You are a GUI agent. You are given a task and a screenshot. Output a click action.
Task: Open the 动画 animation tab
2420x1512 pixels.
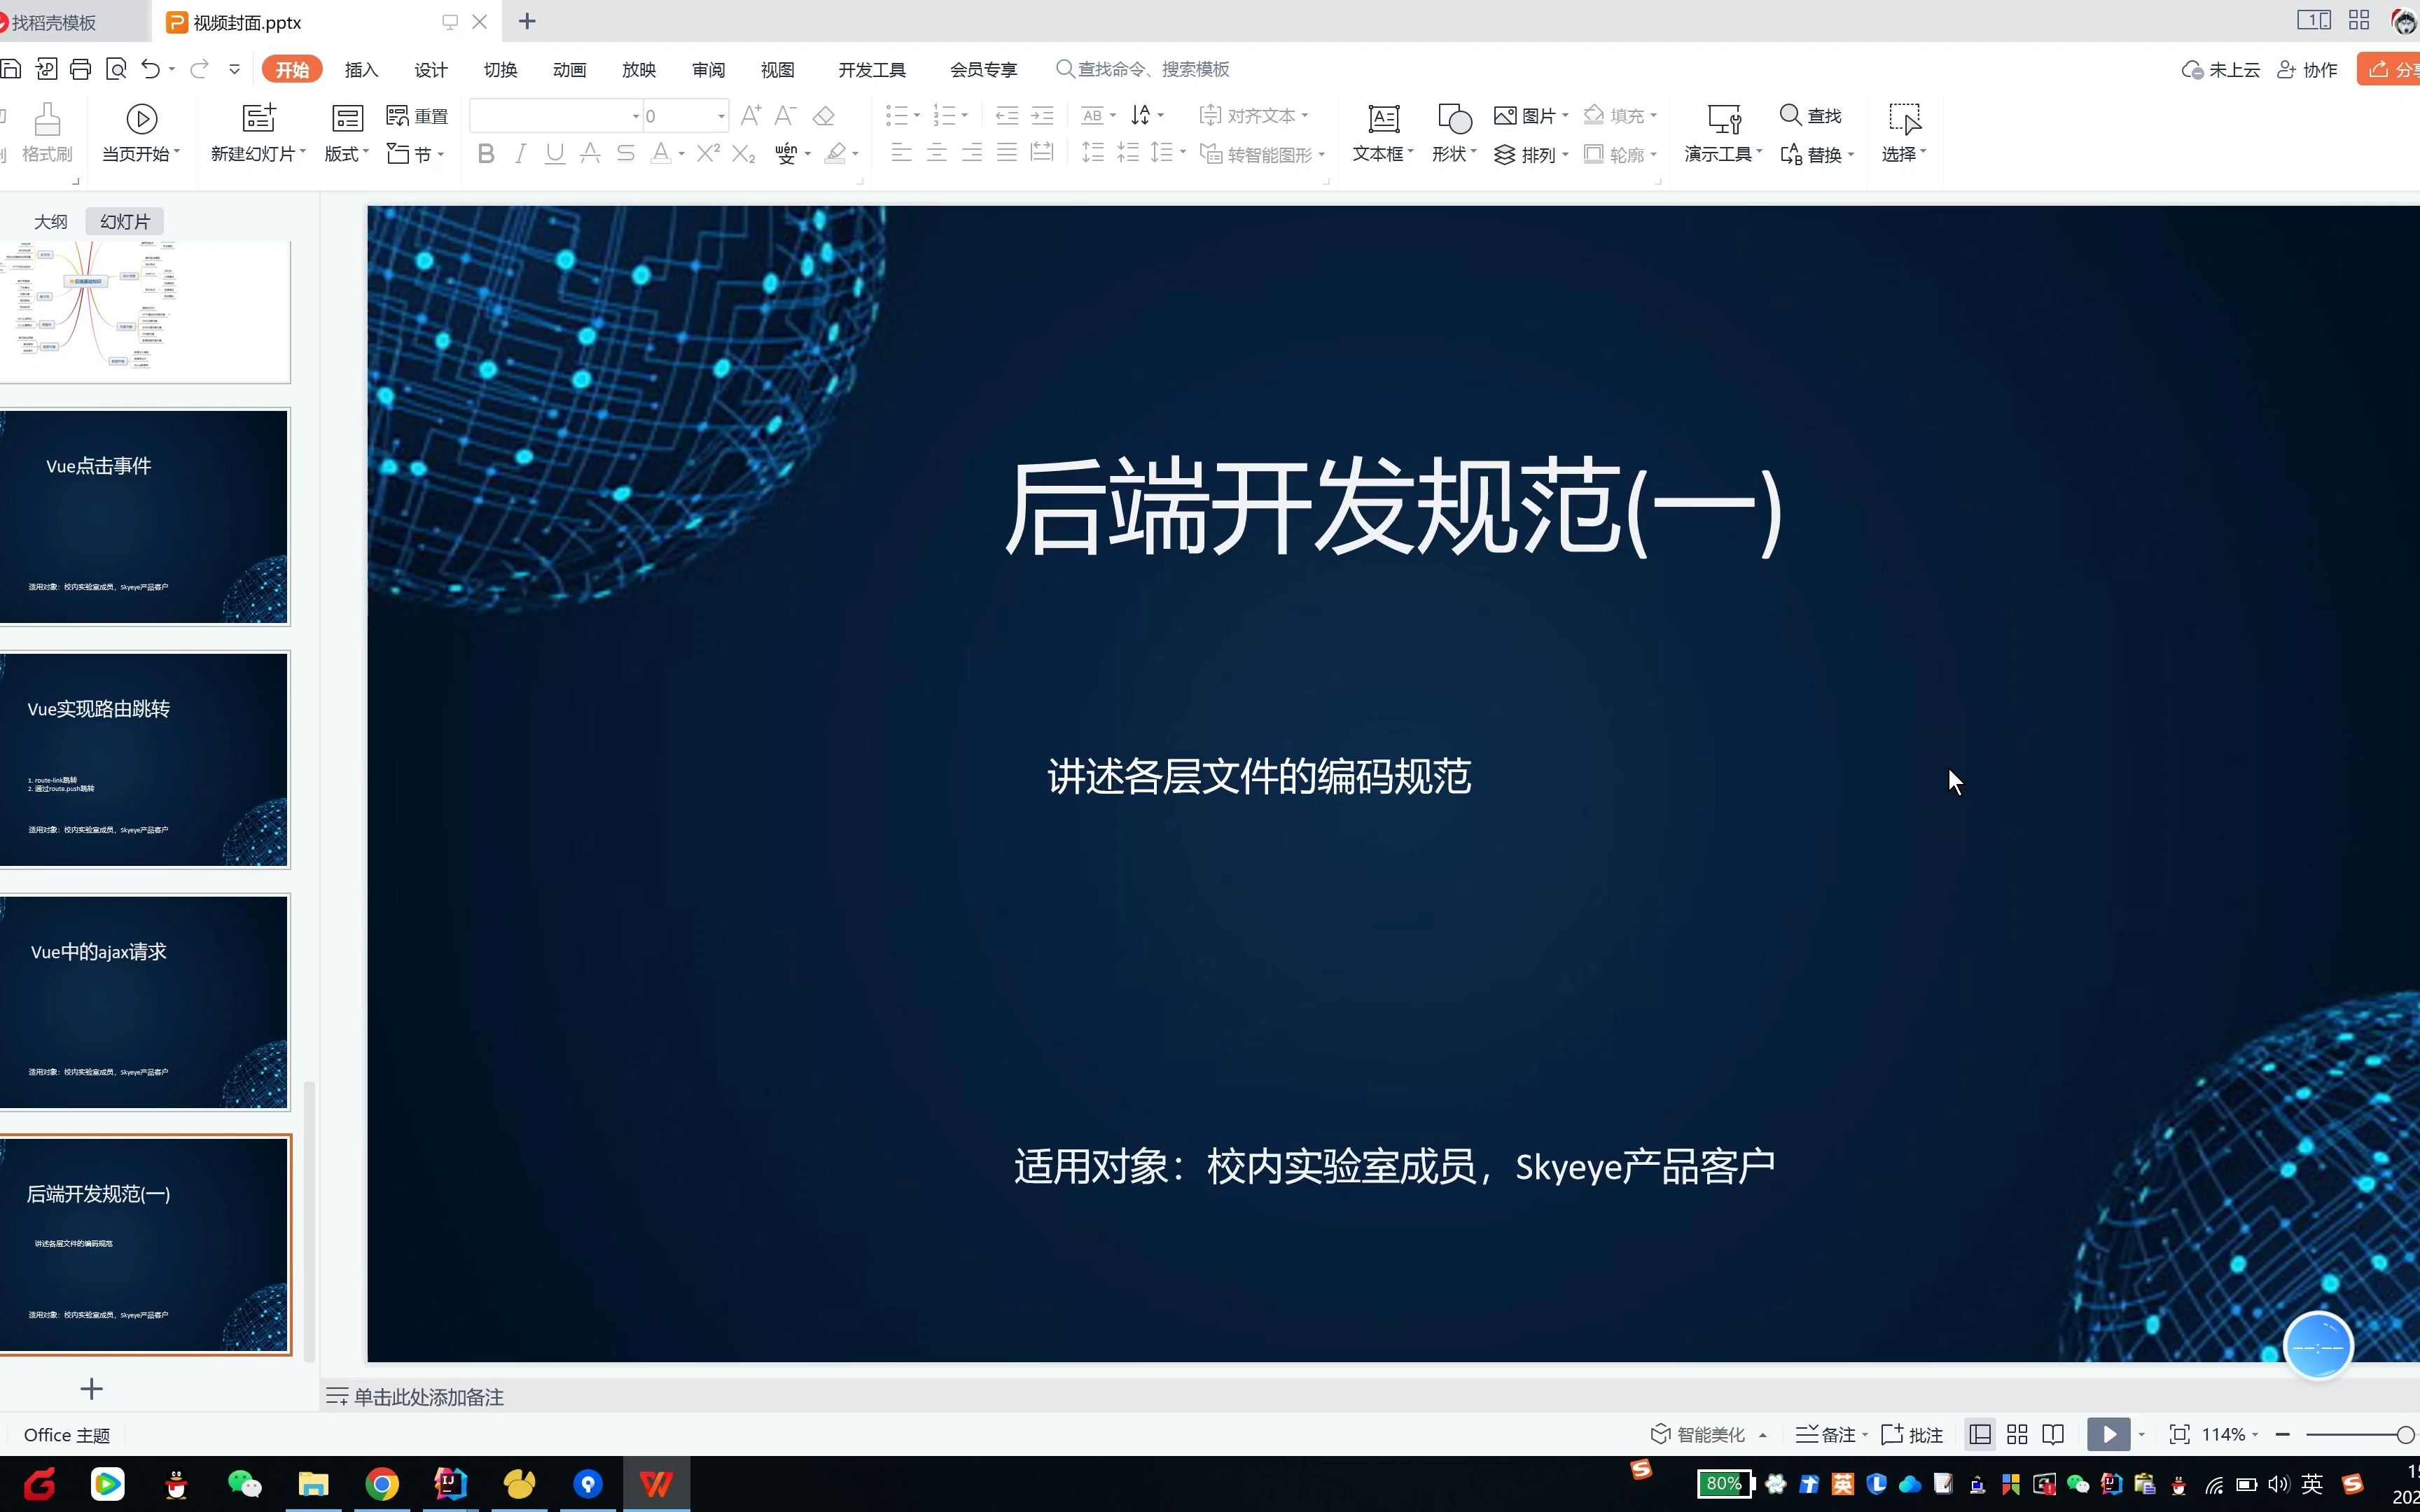click(x=569, y=69)
